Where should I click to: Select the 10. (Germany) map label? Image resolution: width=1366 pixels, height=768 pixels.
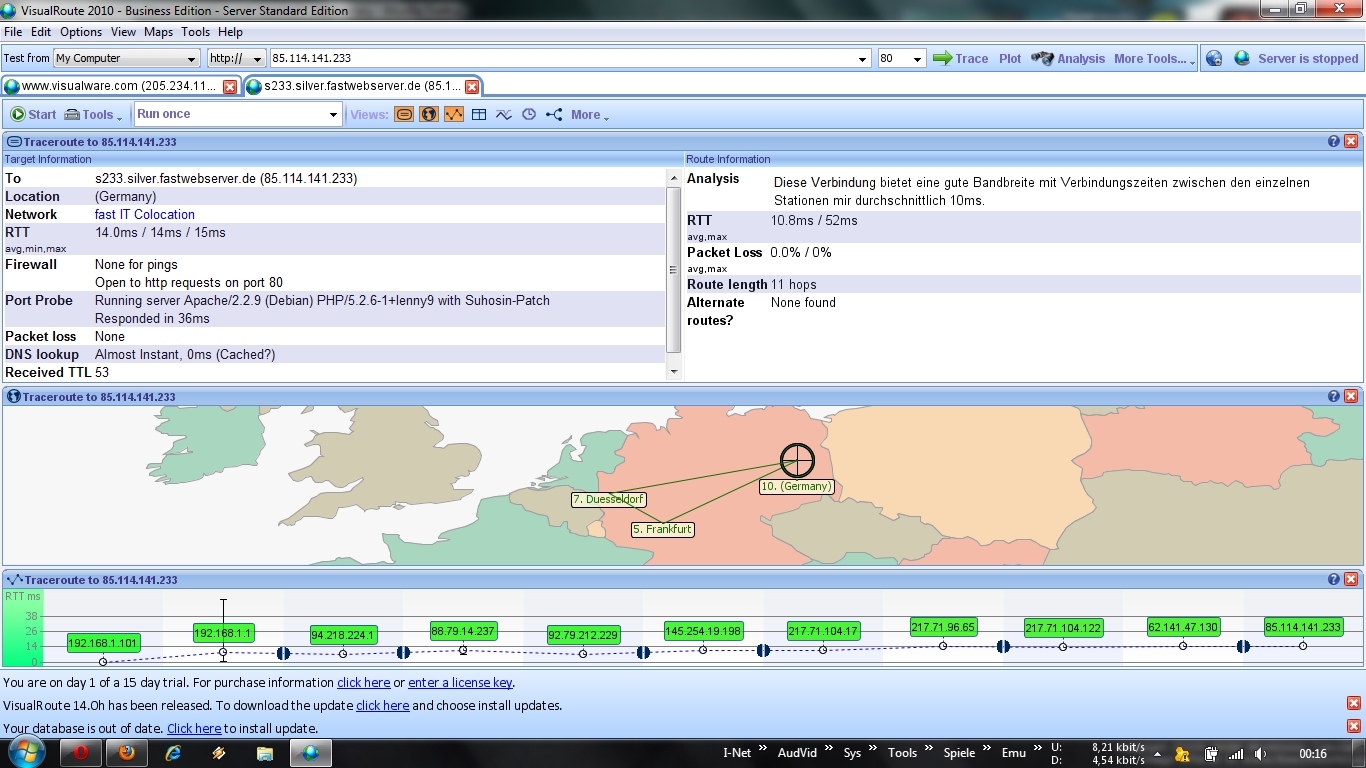796,486
